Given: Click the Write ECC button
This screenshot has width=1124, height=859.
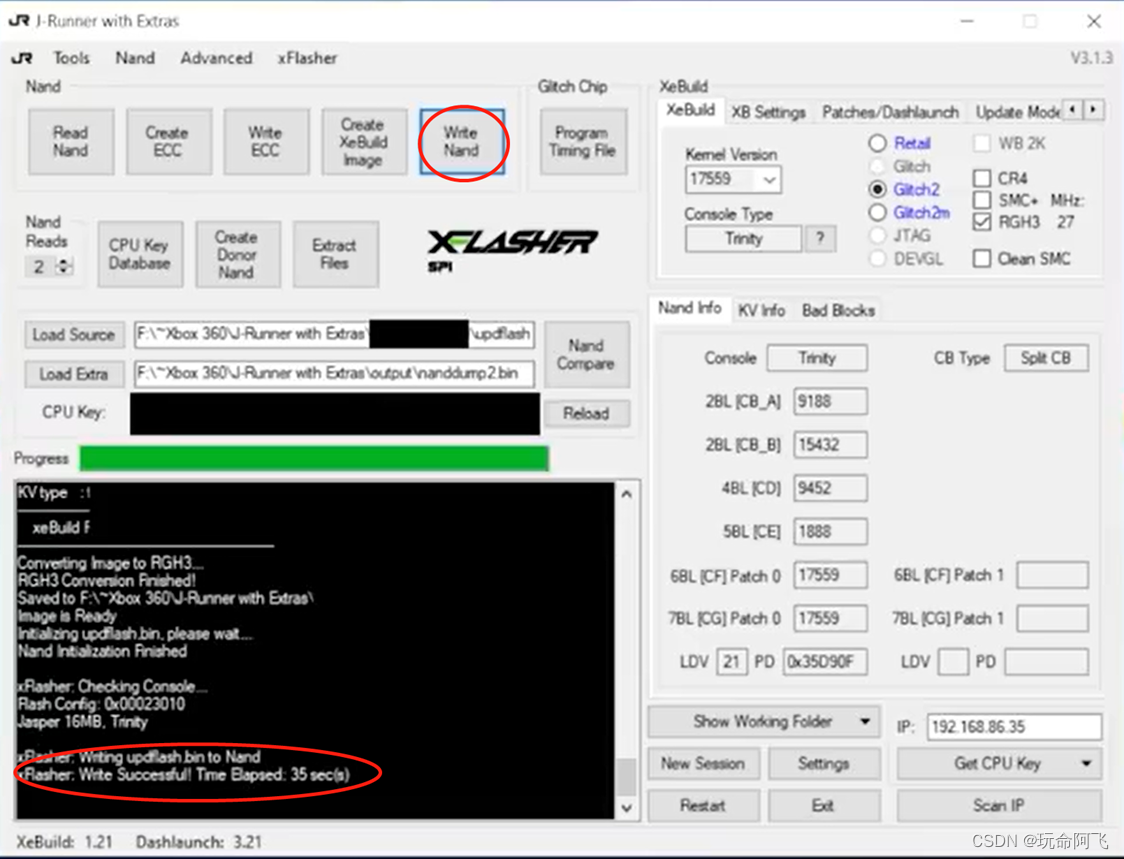Looking at the screenshot, I should coord(265,141).
